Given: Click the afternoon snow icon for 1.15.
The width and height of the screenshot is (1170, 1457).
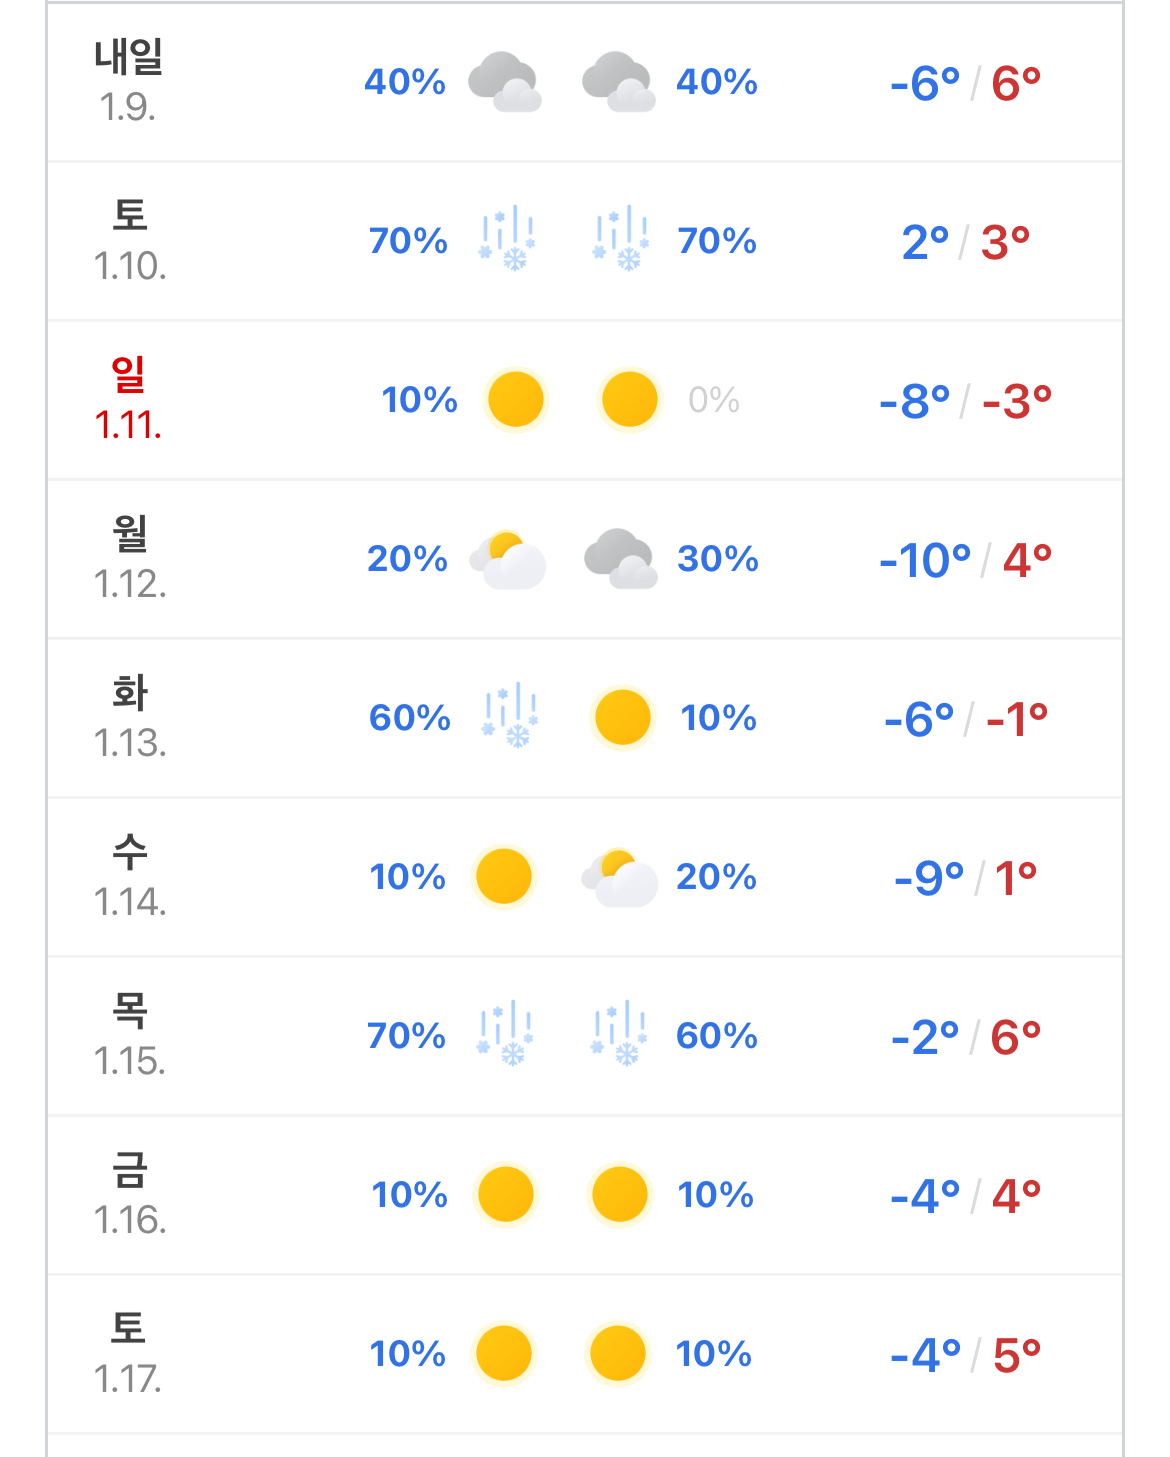Looking at the screenshot, I should tap(620, 1035).
